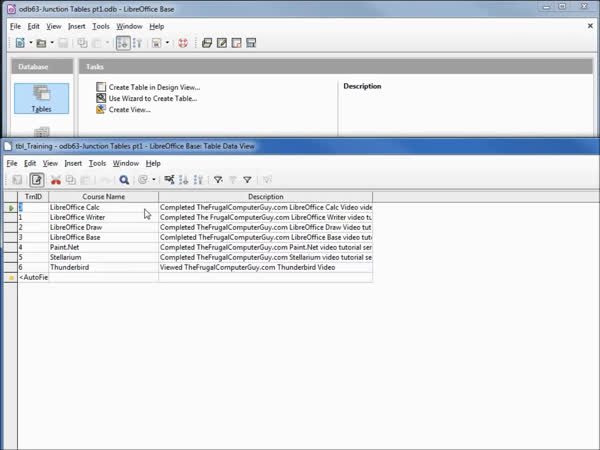This screenshot has height=450, width=600.
Task: Click Copy icon in main Base toolbar
Action: pos(82,43)
